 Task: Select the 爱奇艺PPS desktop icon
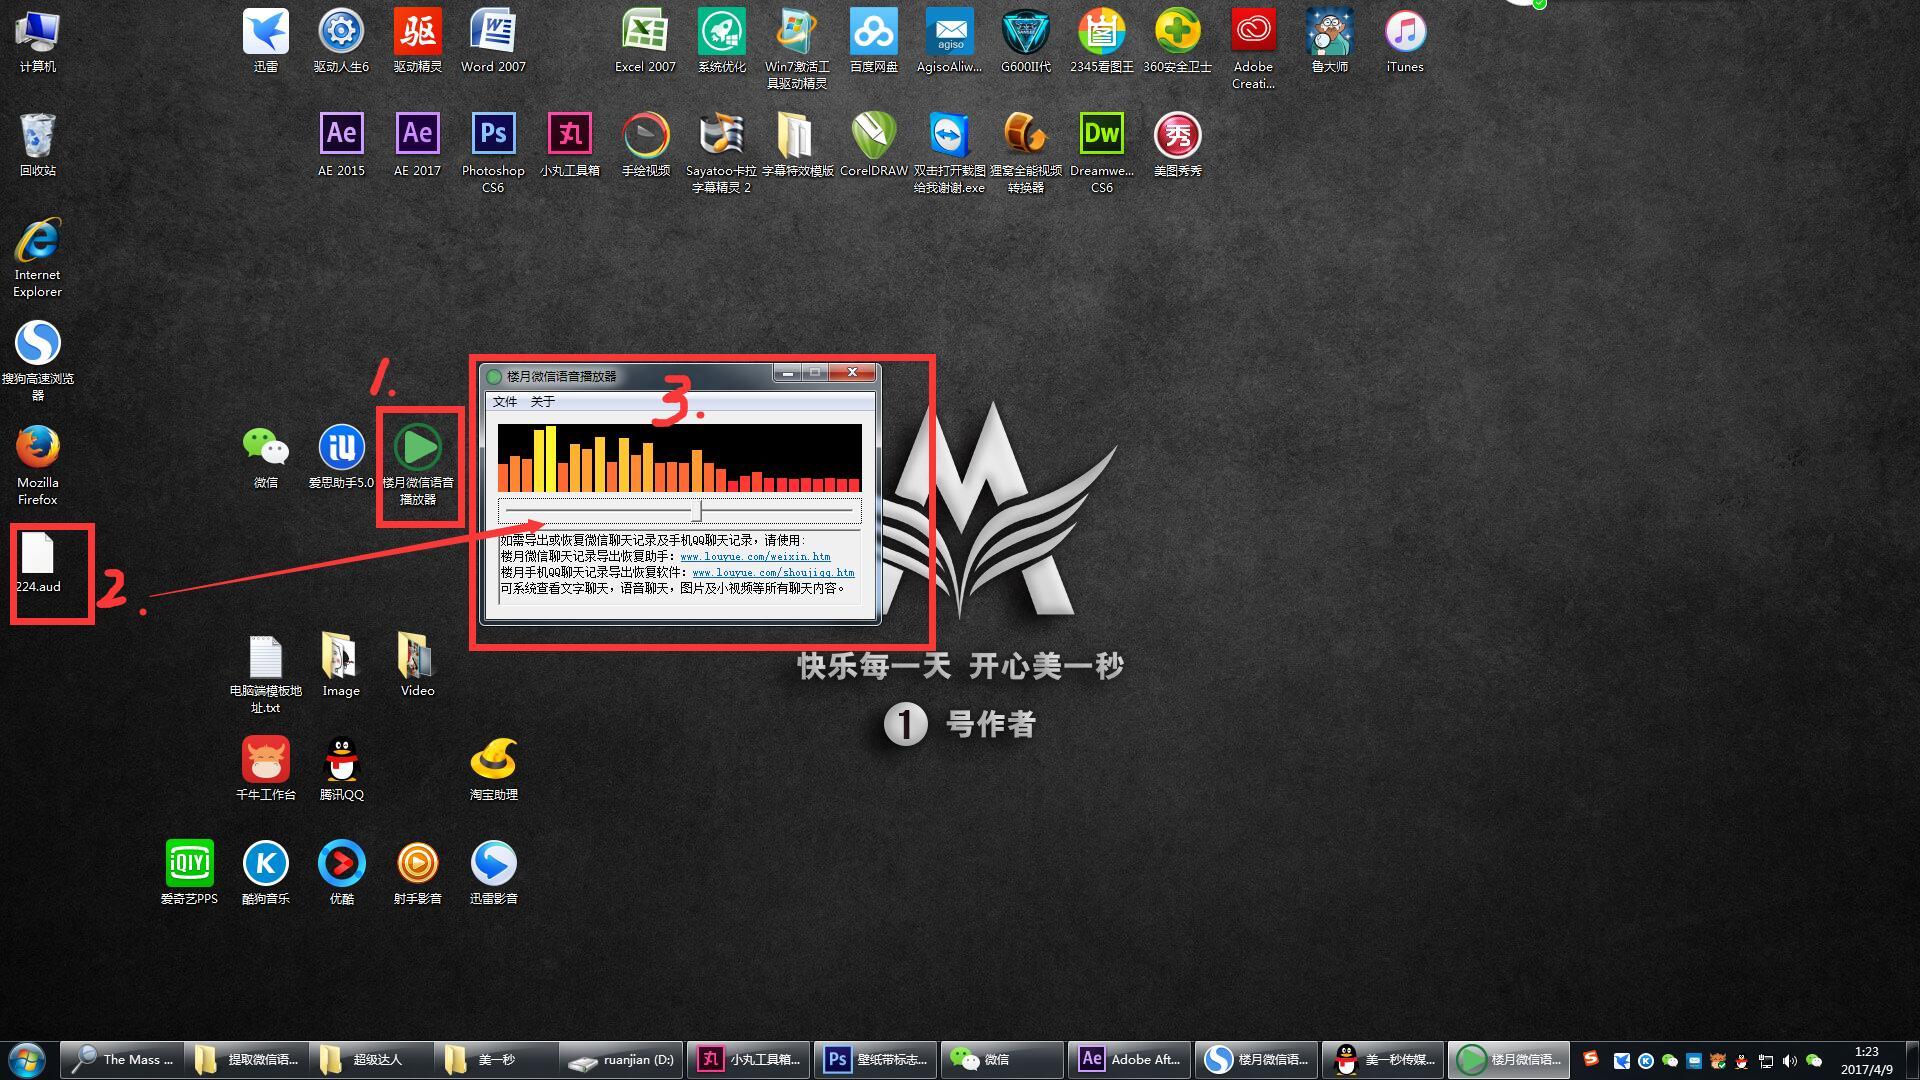[189, 873]
